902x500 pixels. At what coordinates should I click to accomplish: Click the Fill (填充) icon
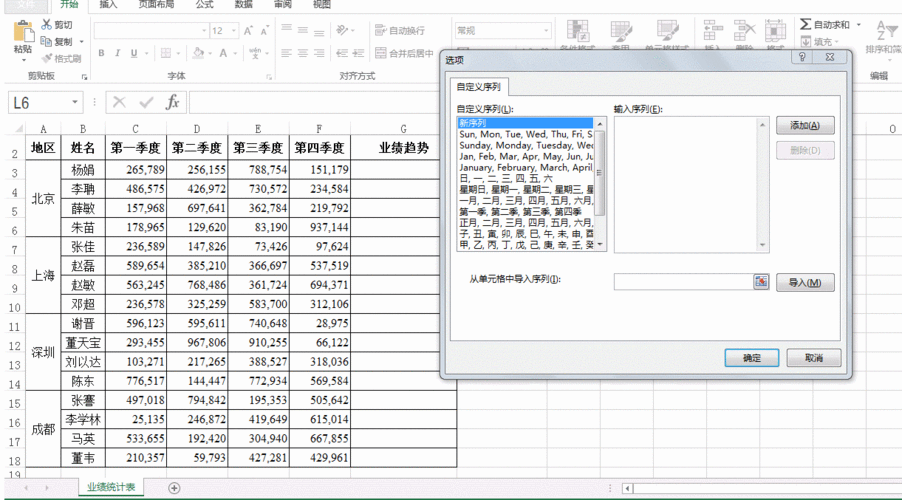[x=805, y=41]
